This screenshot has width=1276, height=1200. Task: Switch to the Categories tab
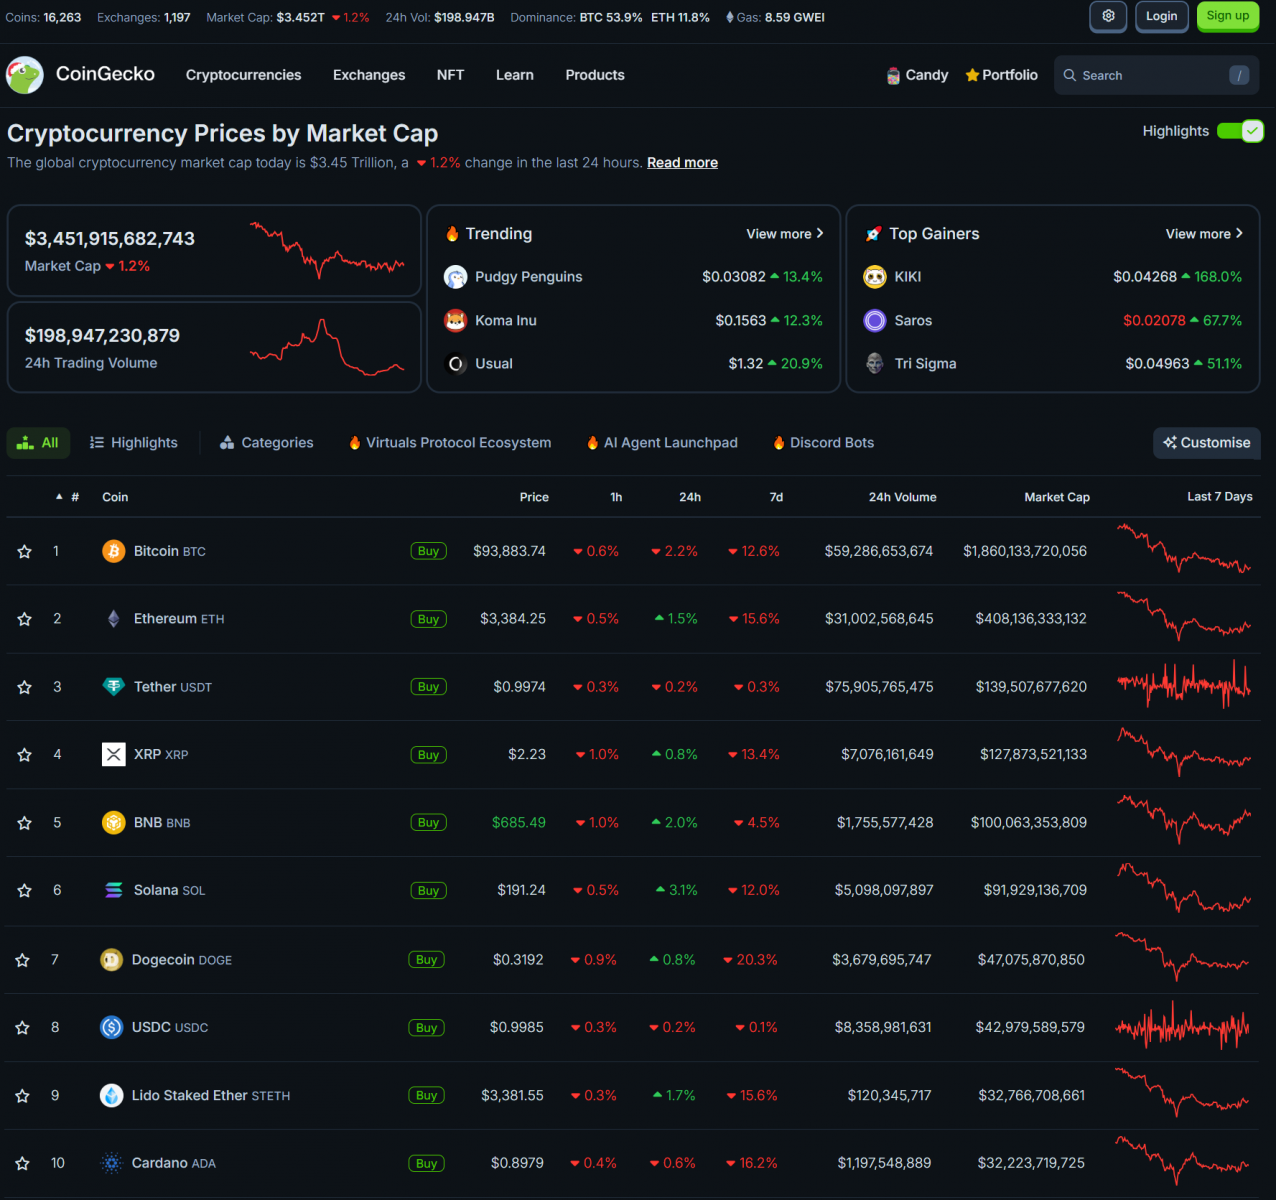pos(267,443)
